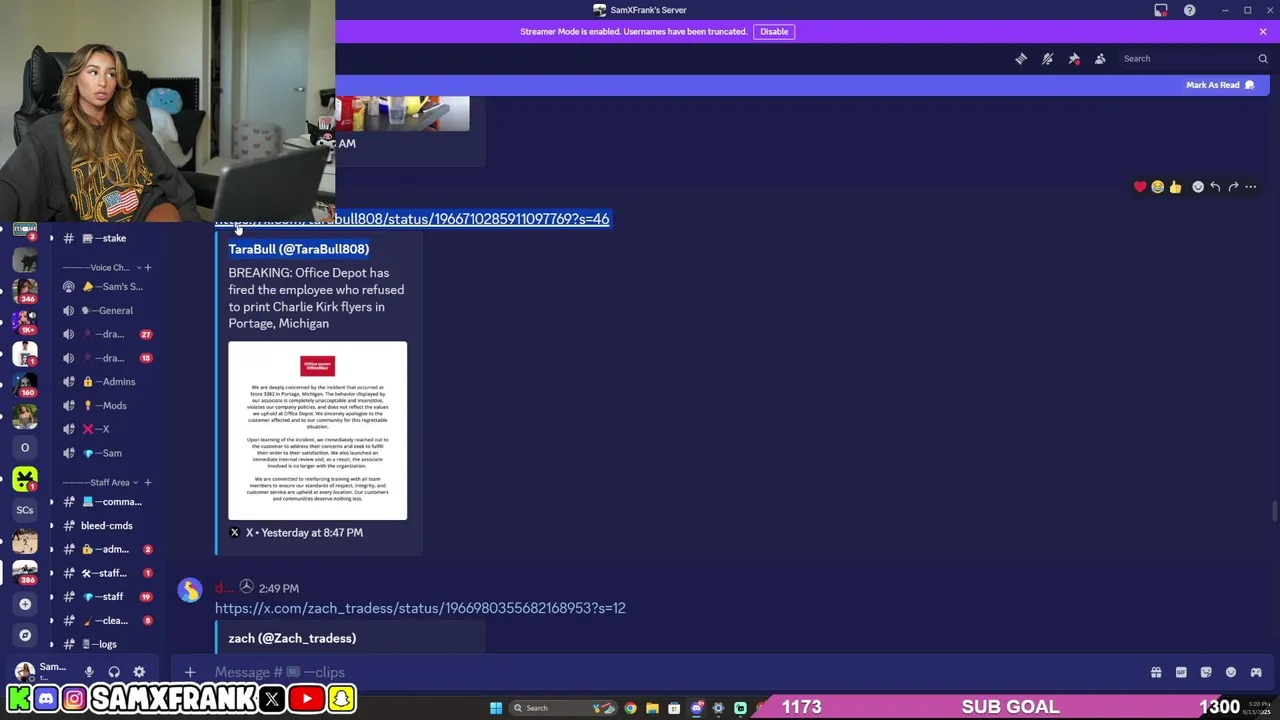Image resolution: width=1280 pixels, height=720 pixels.
Task: Open the bleed-cmds channel
Action: (106, 526)
